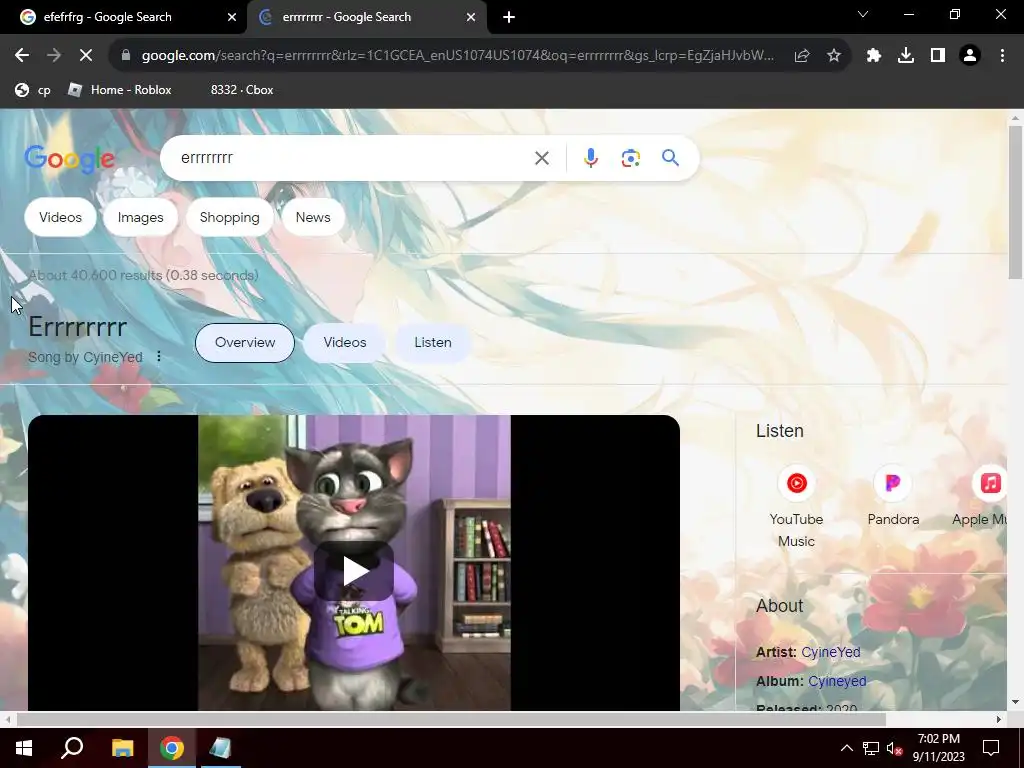Open File Explorer from the taskbar

[122, 748]
